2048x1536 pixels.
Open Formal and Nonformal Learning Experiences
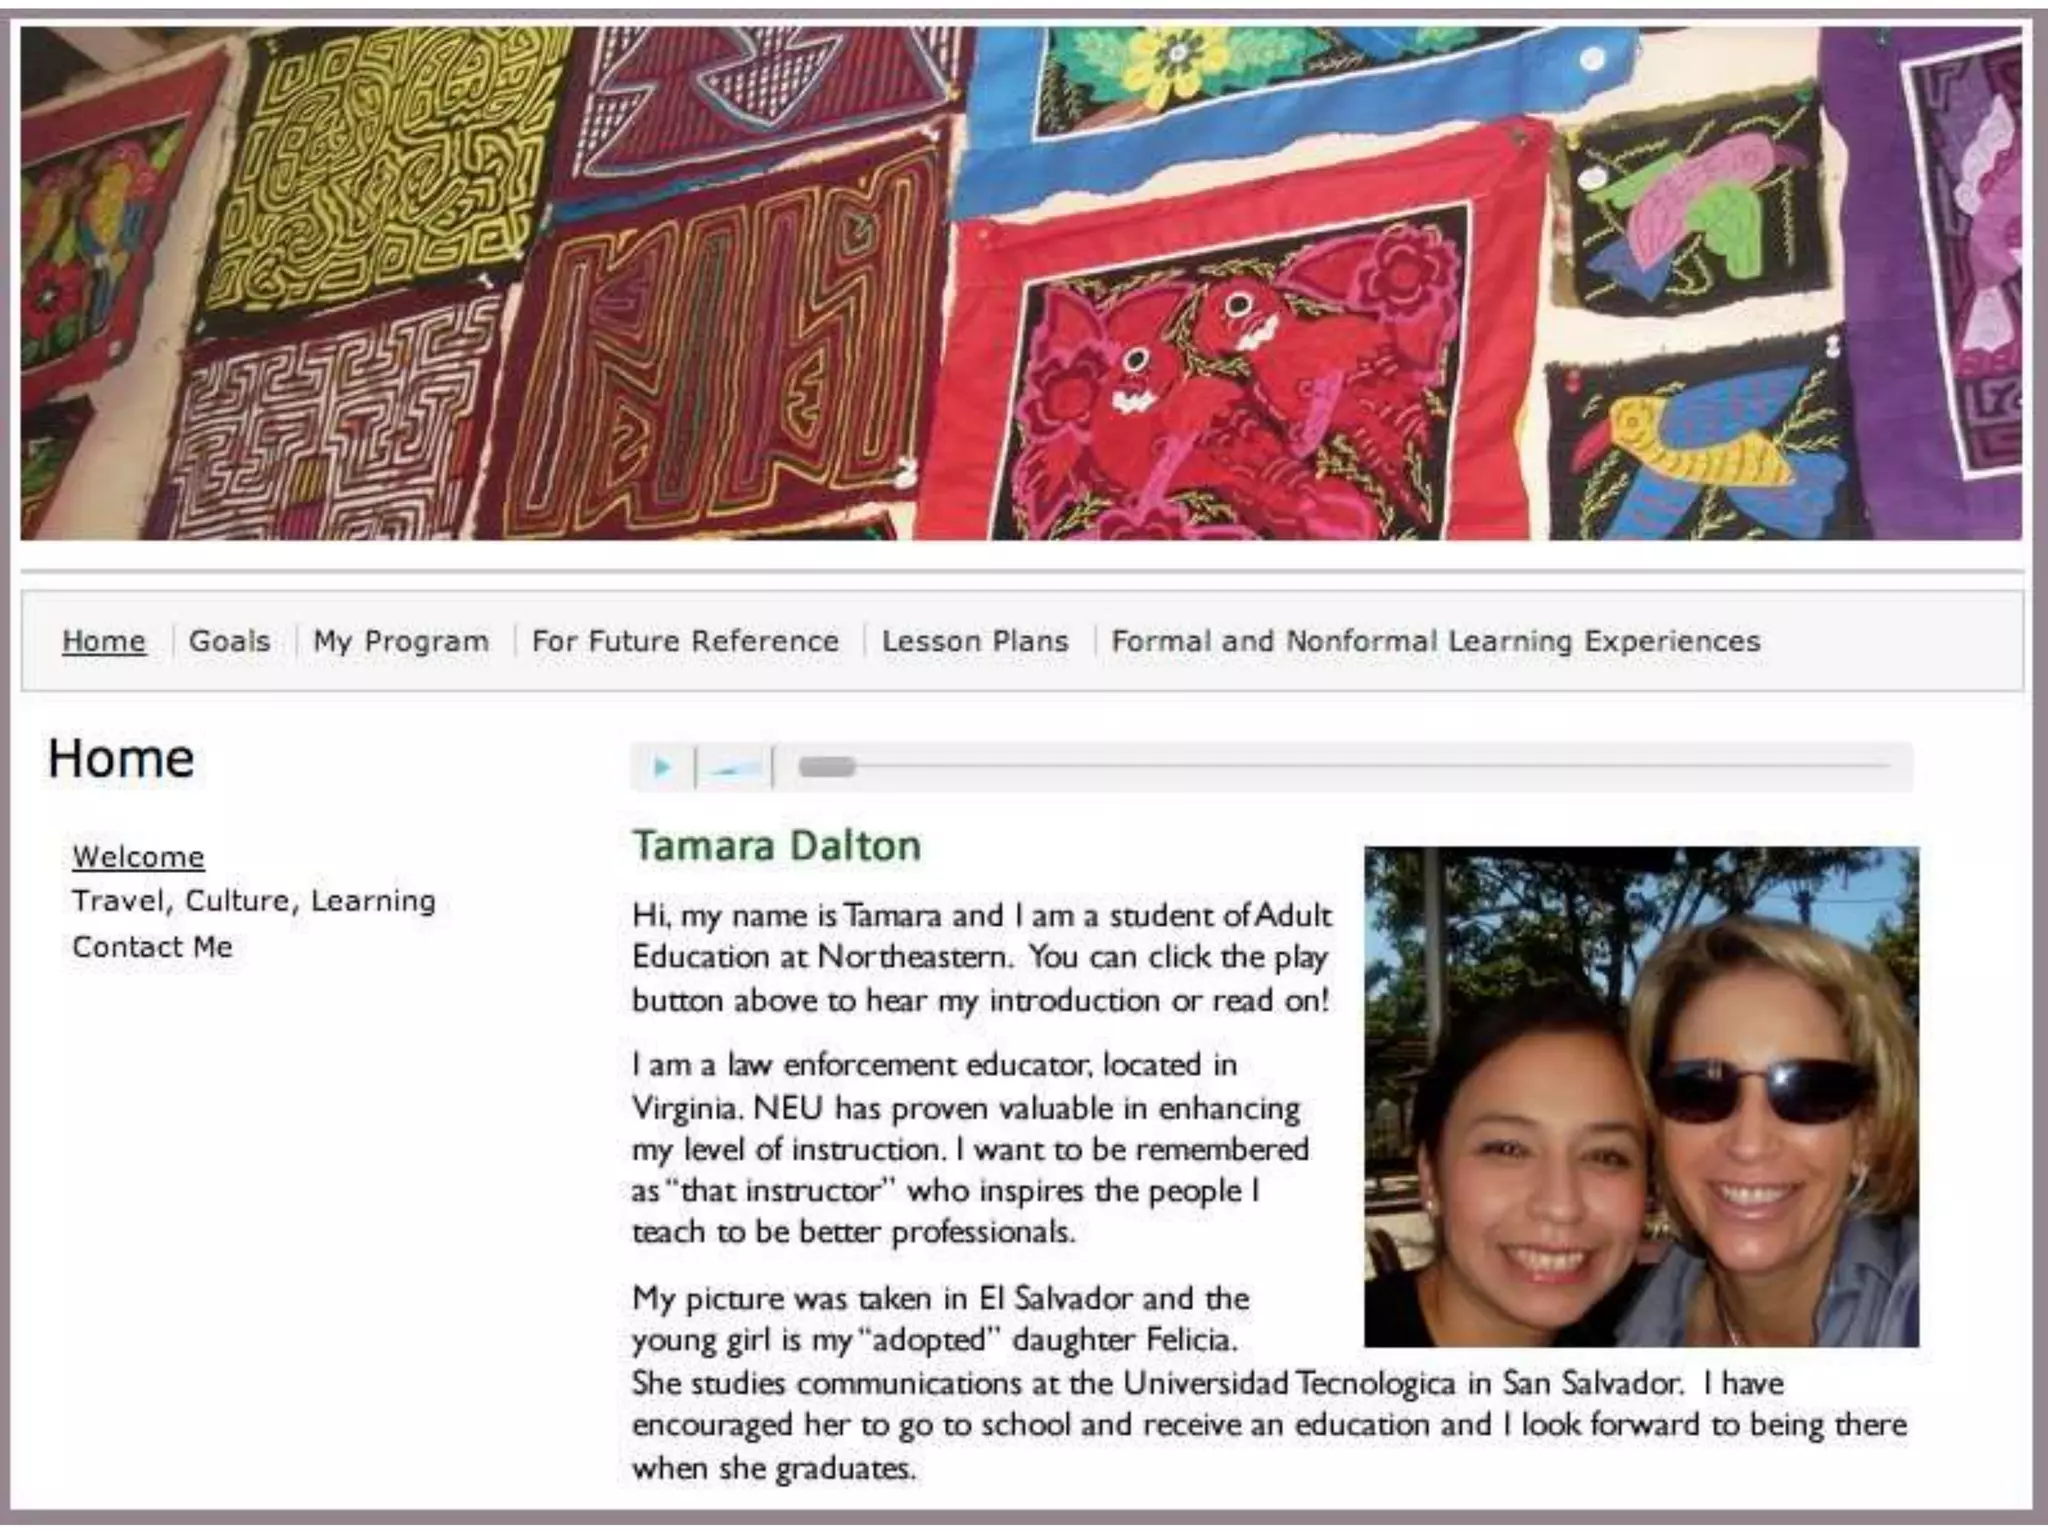click(1436, 641)
